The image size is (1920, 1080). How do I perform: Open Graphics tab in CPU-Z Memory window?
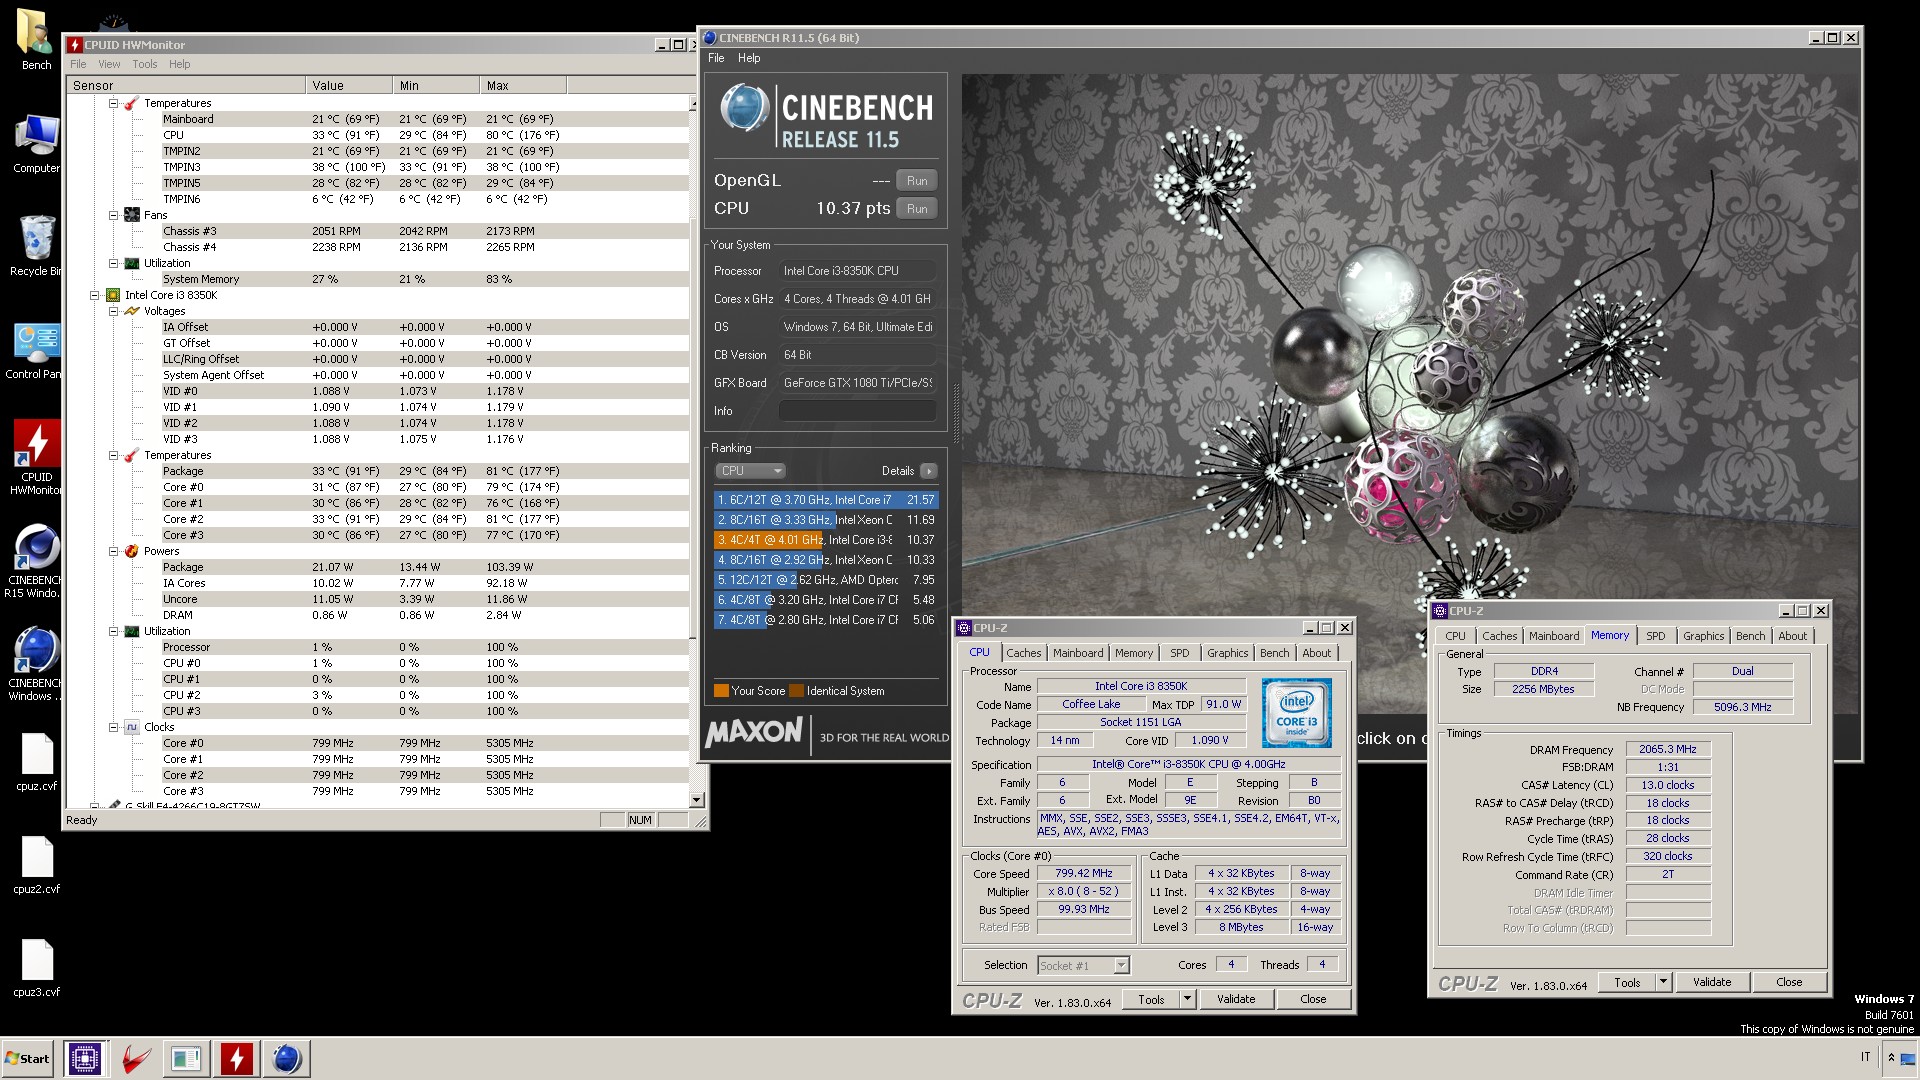[x=1703, y=636]
